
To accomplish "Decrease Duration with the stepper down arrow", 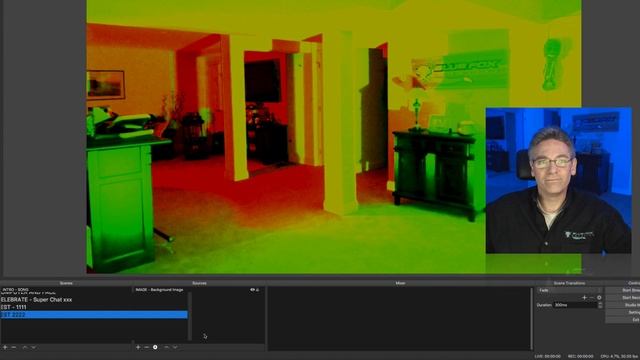I will coord(600,307).
